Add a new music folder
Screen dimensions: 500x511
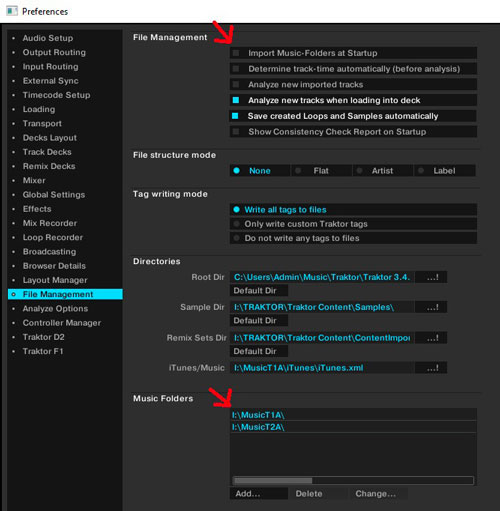coord(259,494)
